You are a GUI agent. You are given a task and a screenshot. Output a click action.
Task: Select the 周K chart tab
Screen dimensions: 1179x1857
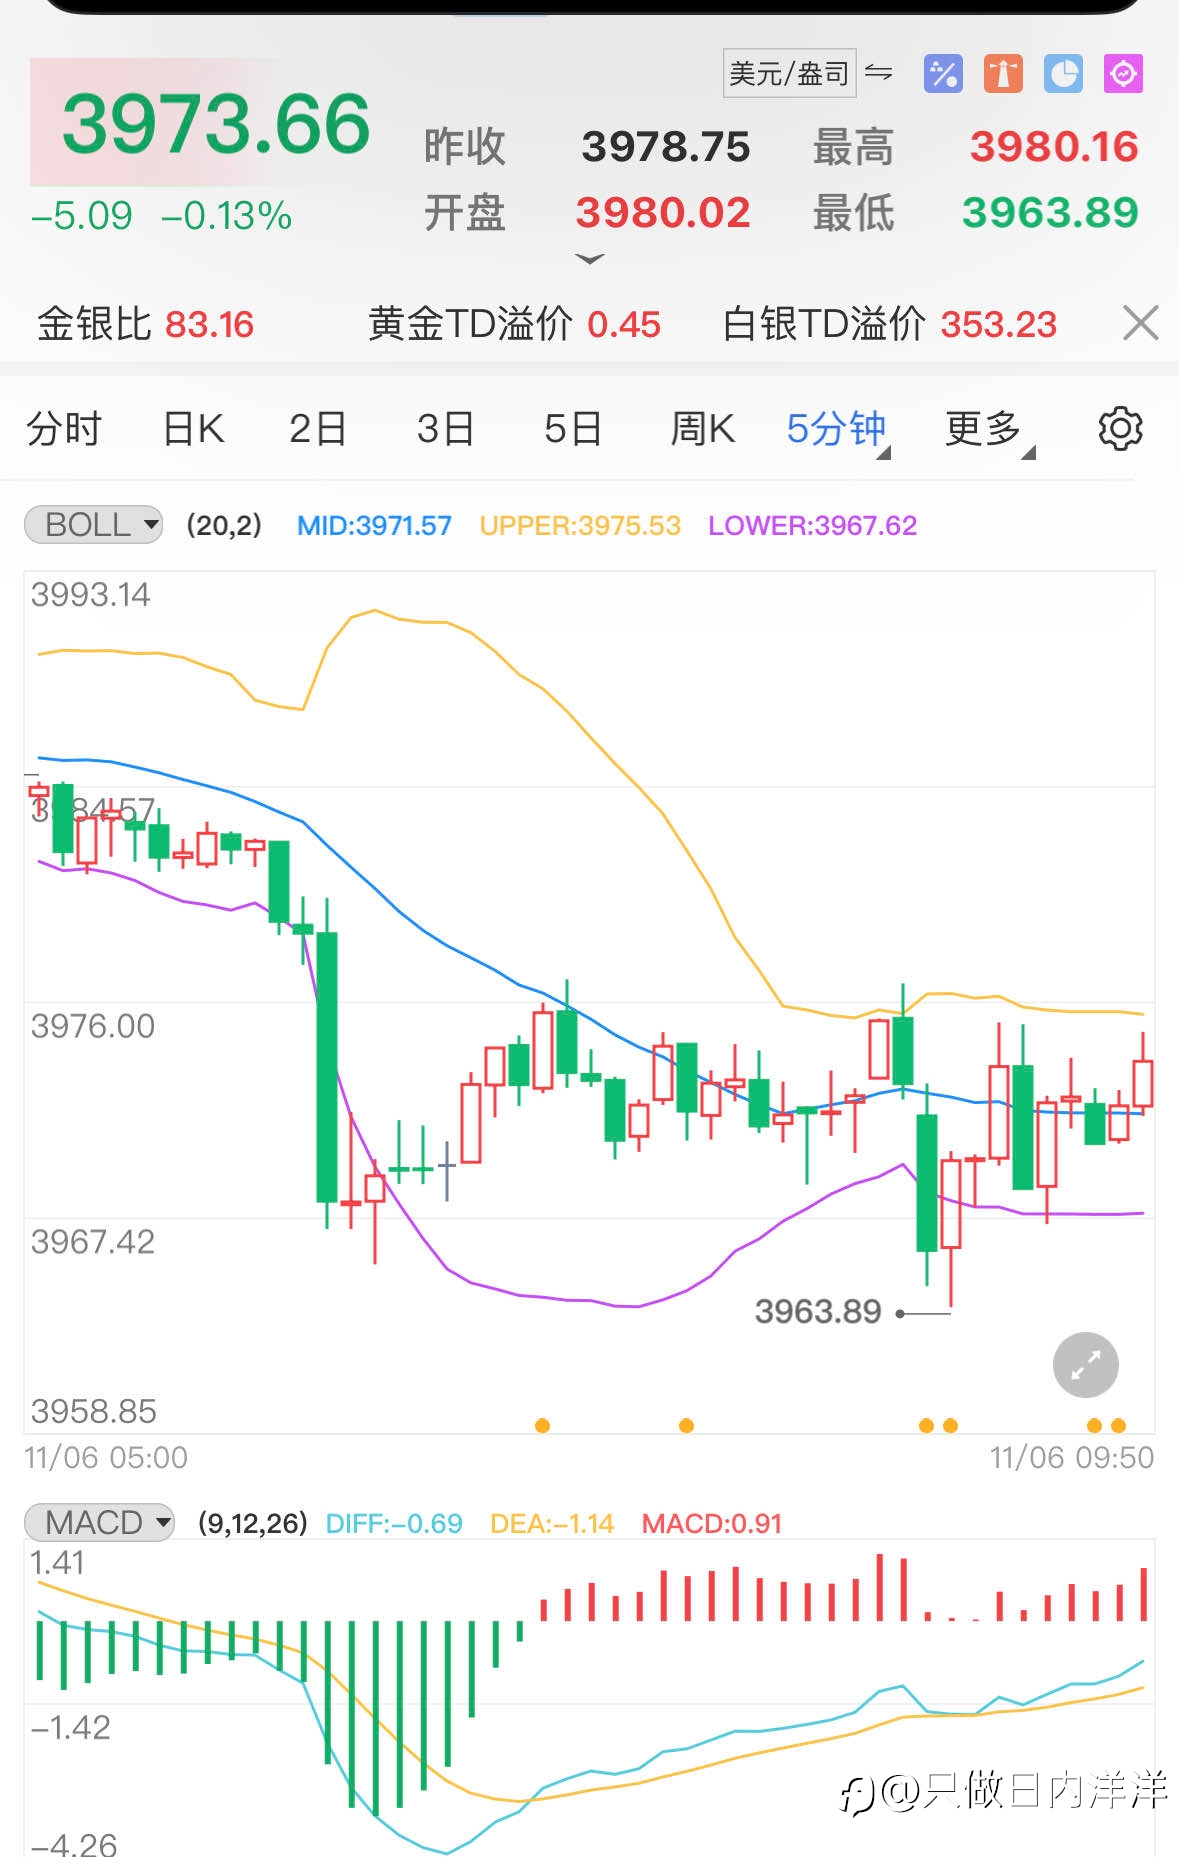point(702,430)
